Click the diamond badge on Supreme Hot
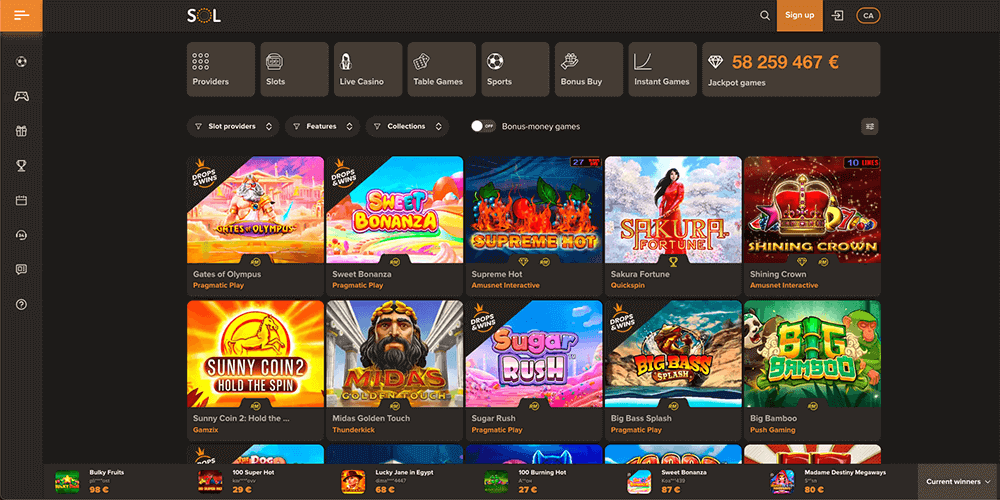1000x500 pixels. 524,261
